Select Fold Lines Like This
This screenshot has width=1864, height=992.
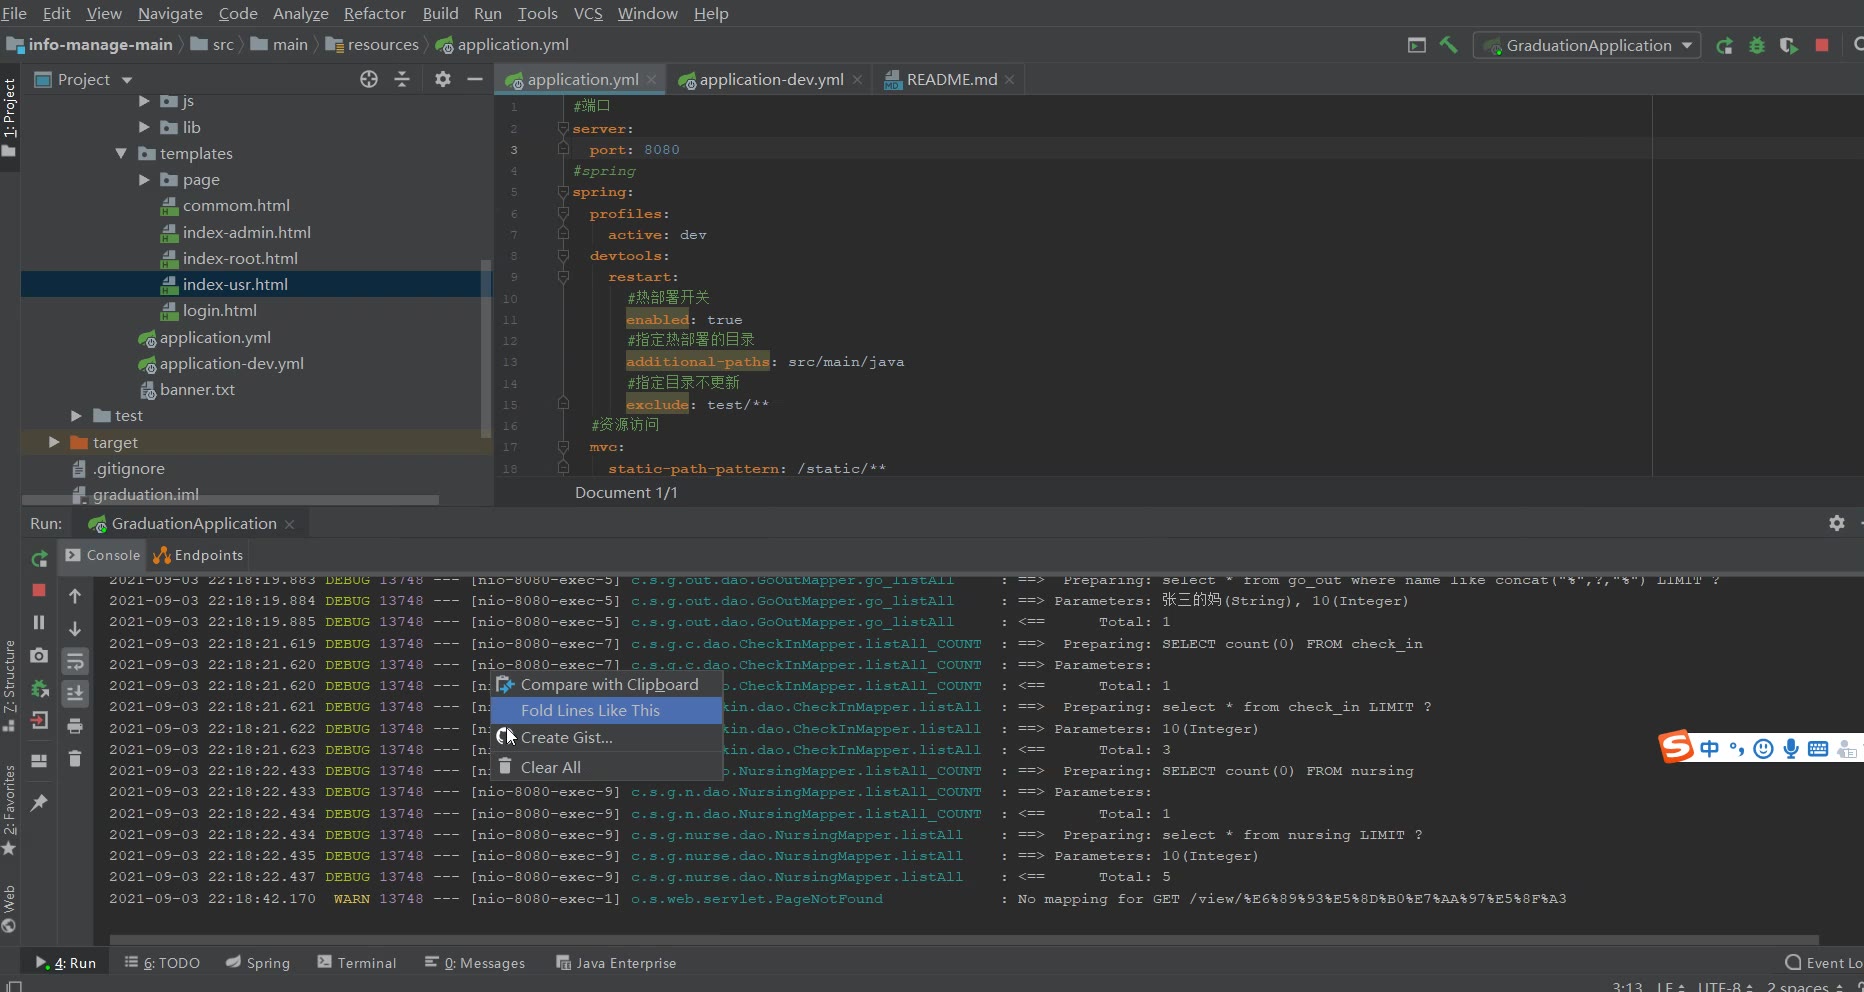coord(590,710)
